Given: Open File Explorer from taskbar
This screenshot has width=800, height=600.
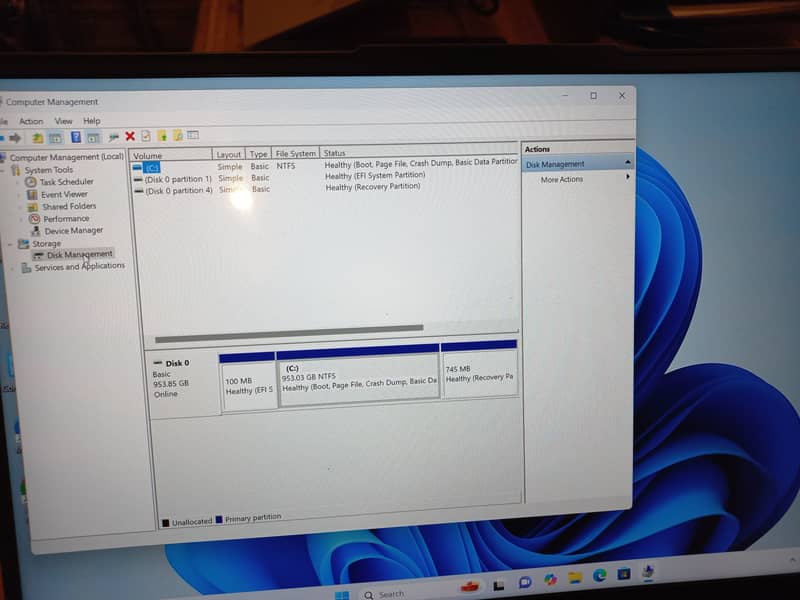Looking at the screenshot, I should 575,578.
